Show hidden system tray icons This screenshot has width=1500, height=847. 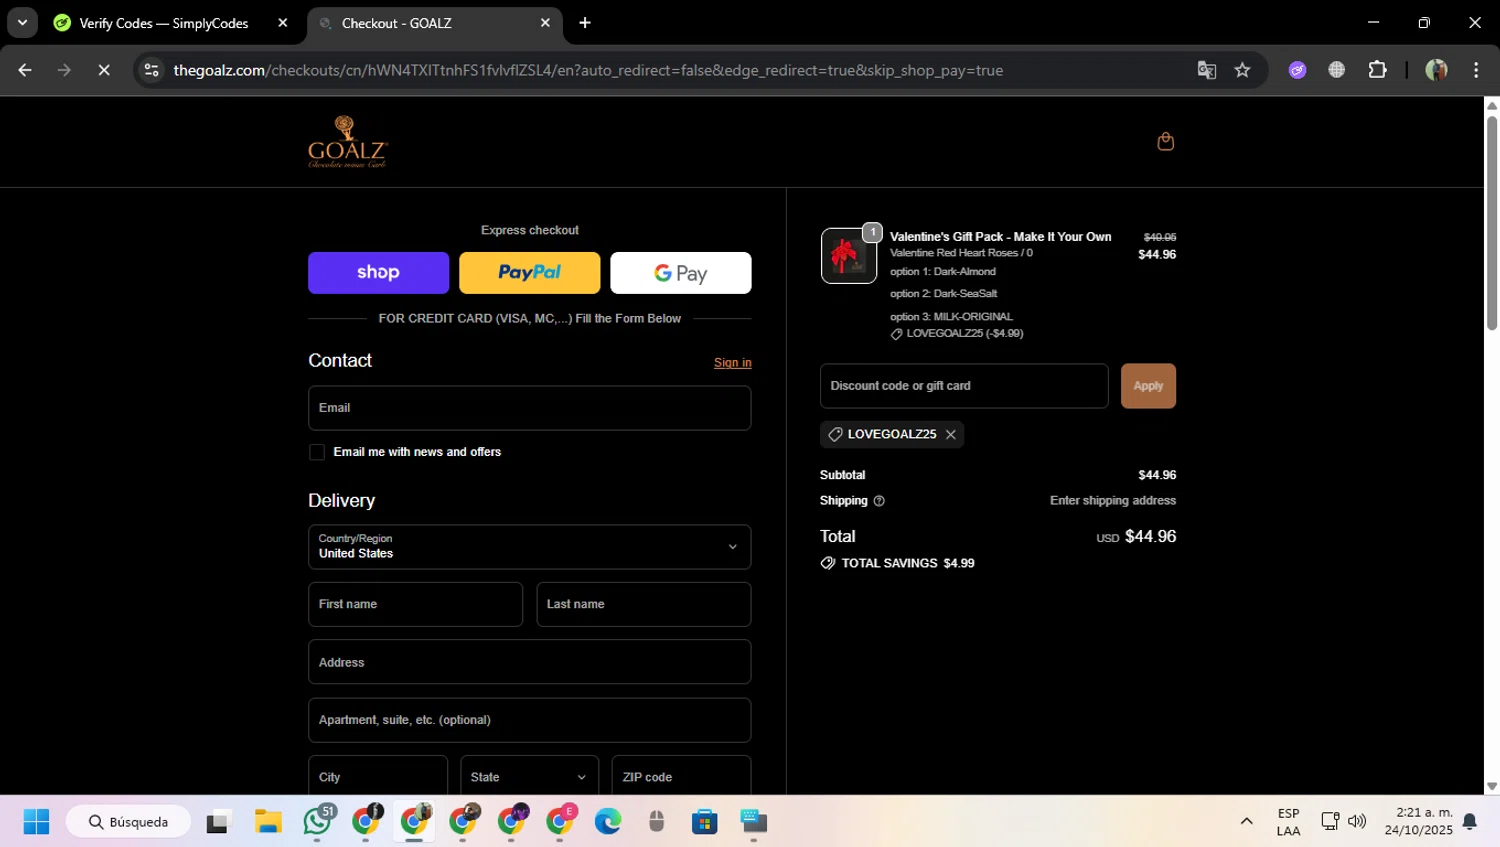[x=1246, y=822]
